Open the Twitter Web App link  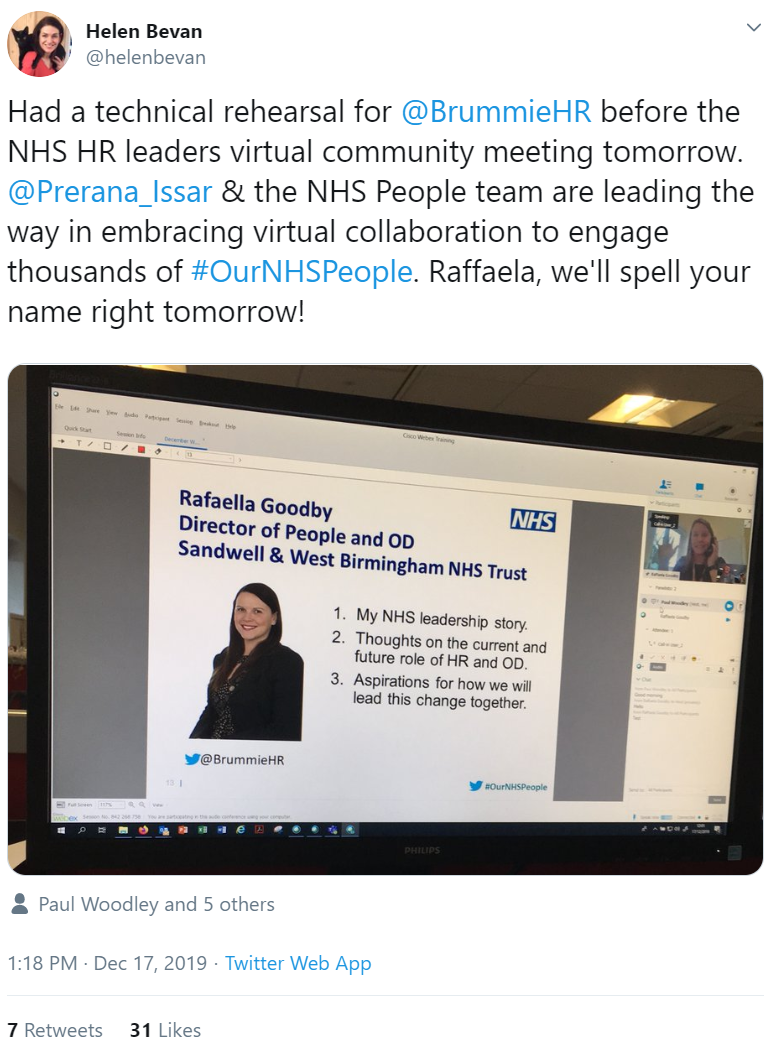pyautogui.click(x=297, y=963)
